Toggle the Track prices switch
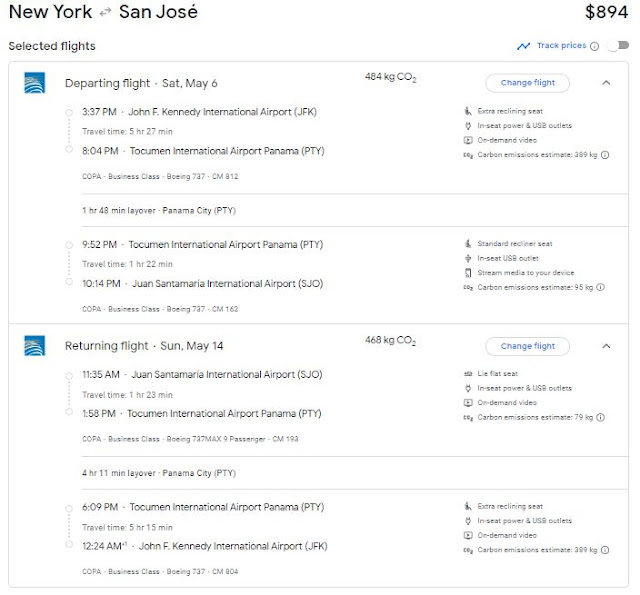Image resolution: width=640 pixels, height=595 pixels. [618, 46]
